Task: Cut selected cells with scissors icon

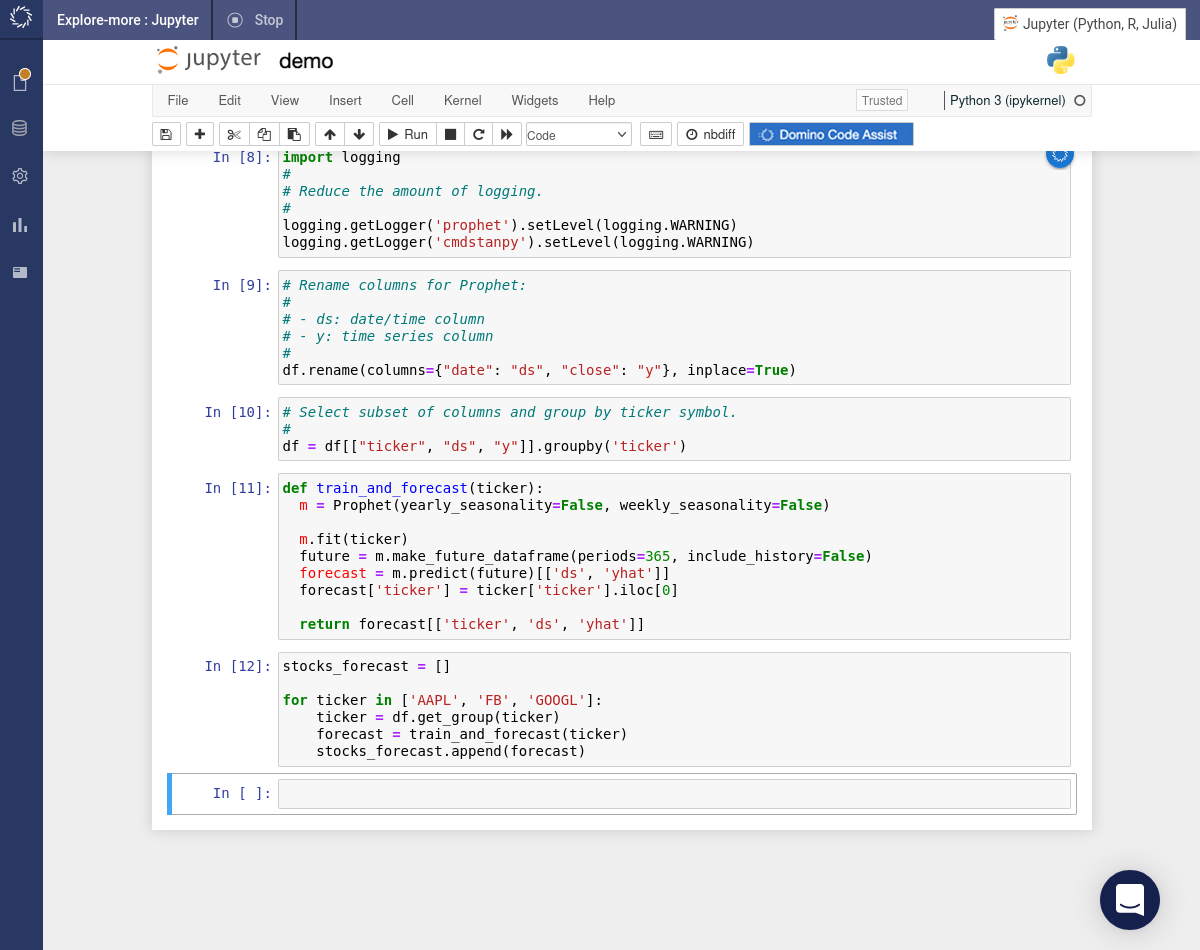Action: [x=234, y=134]
